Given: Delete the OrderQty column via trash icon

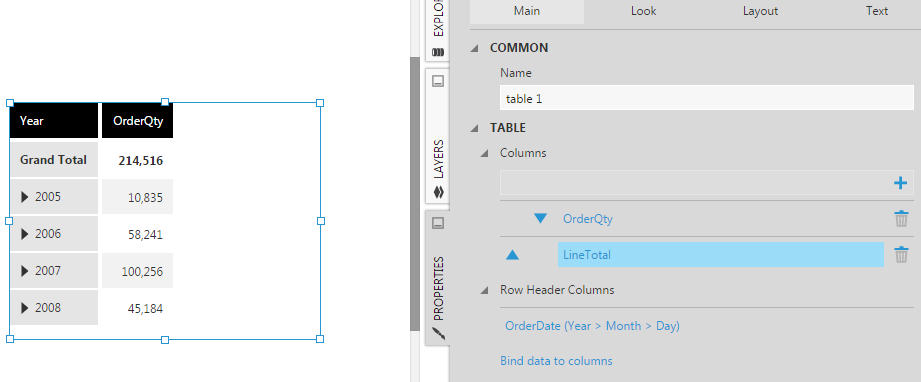Looking at the screenshot, I should pyautogui.click(x=901, y=219).
